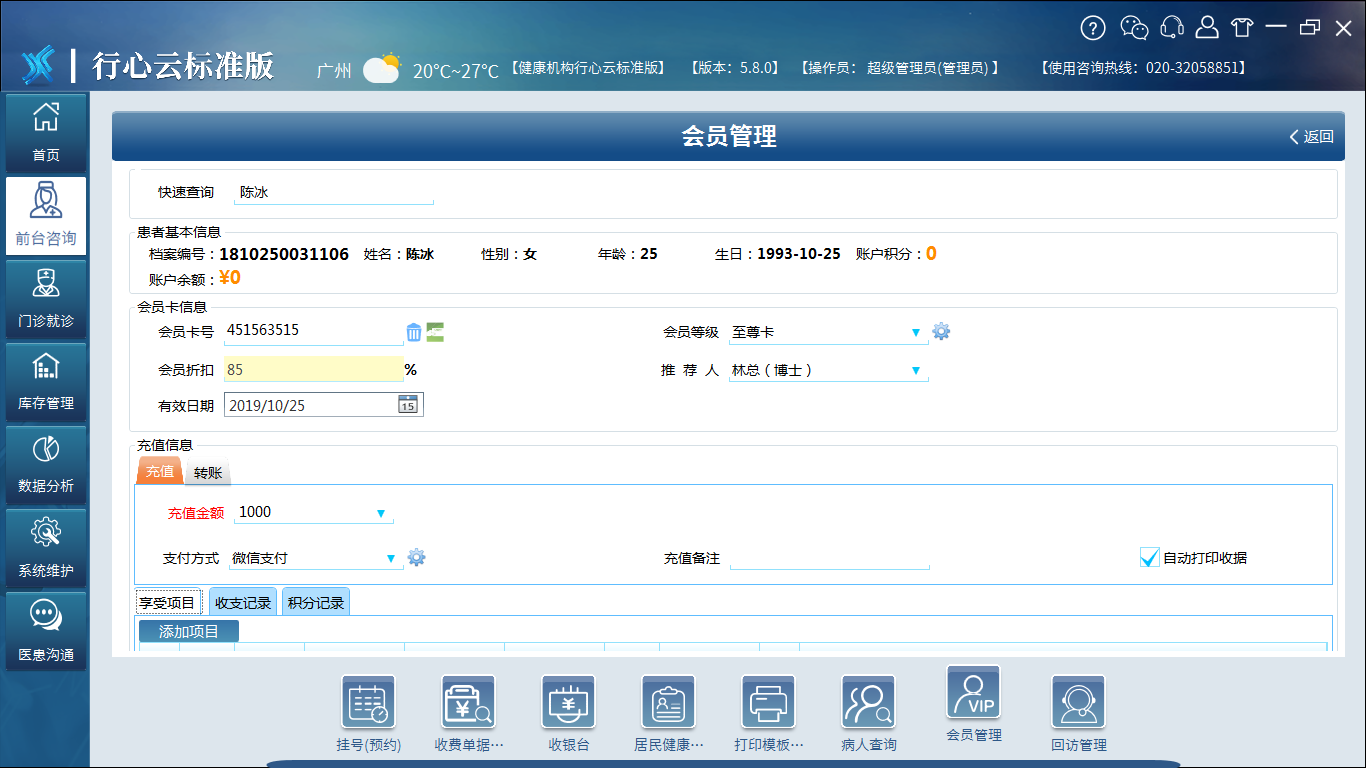Screen dimensions: 1366x768
Task: Open the skin theme shirt icon
Action: coord(1241,28)
